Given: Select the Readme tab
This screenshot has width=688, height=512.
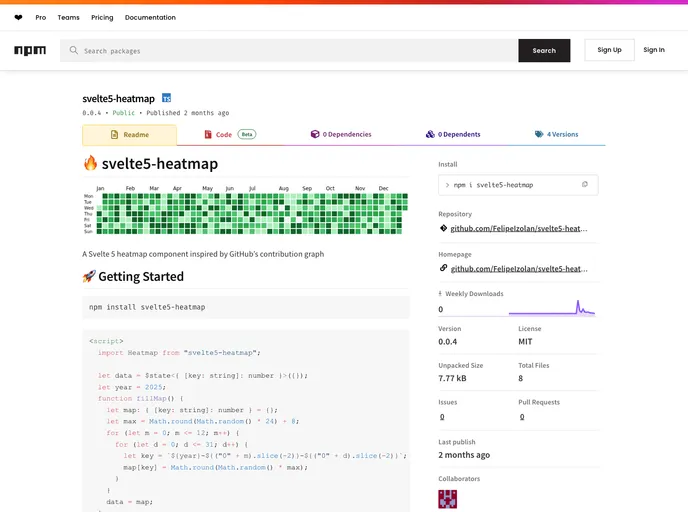Looking at the screenshot, I should tap(129, 135).
